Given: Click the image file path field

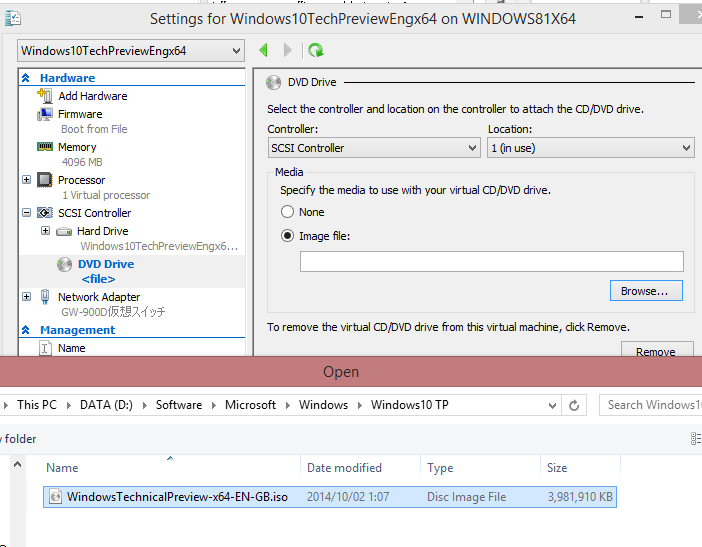Looking at the screenshot, I should [x=492, y=261].
